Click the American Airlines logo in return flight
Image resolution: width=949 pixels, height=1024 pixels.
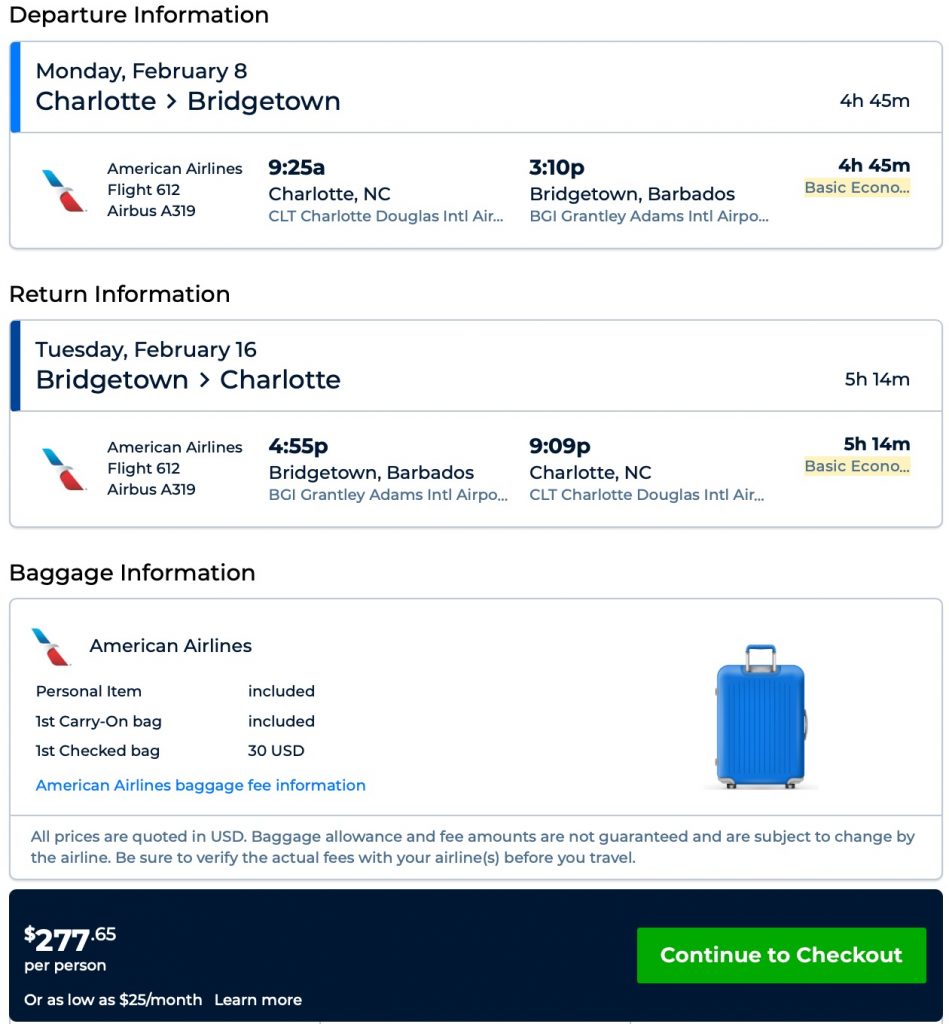point(64,468)
